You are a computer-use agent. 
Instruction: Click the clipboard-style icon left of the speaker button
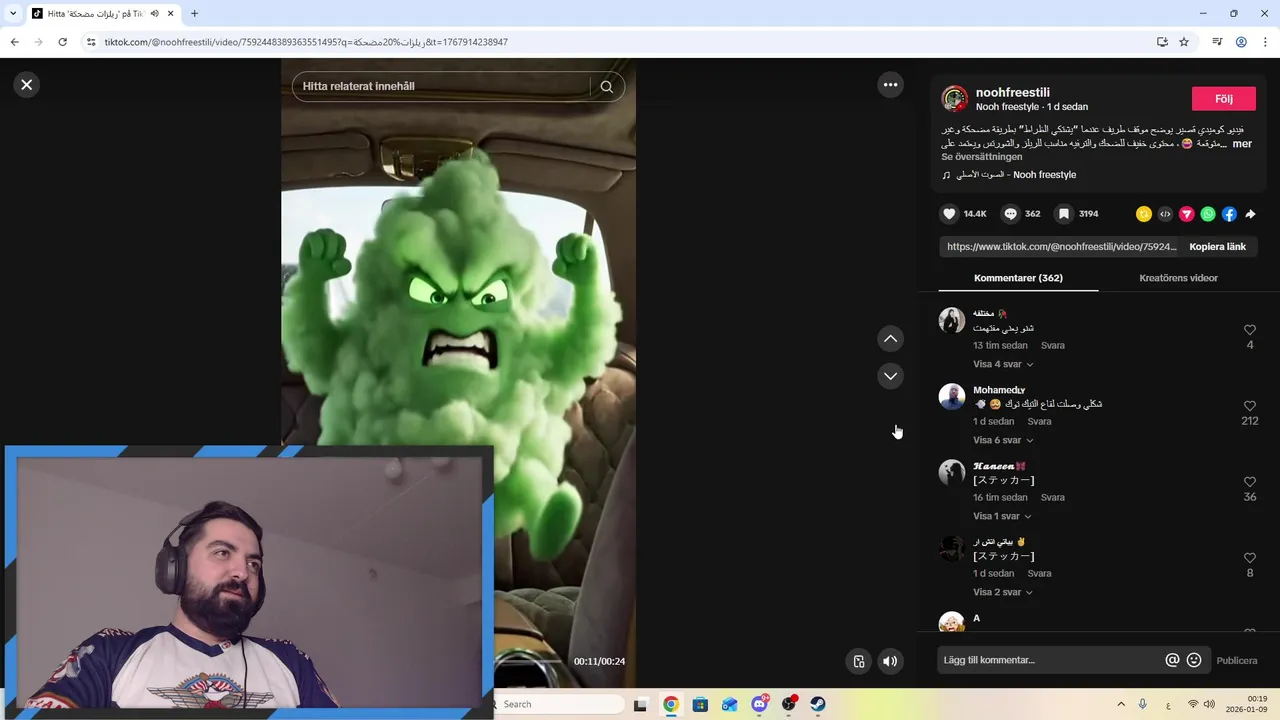tap(858, 661)
